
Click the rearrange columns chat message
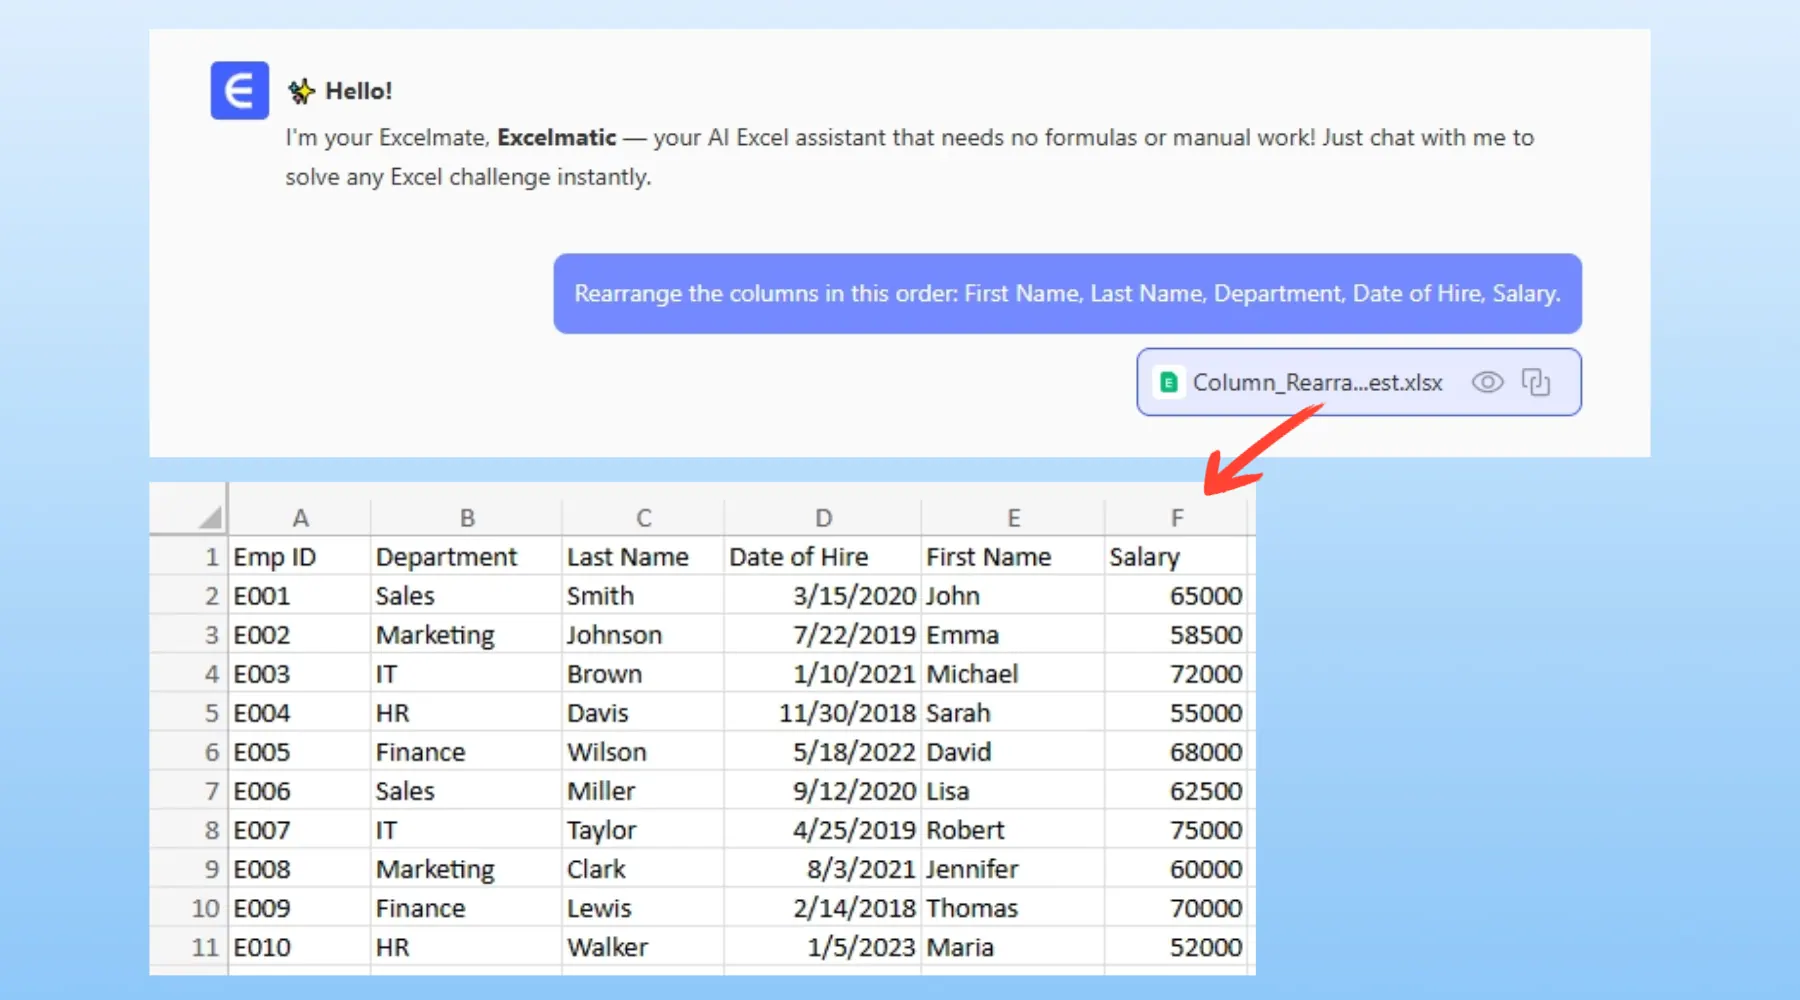[1066, 294]
